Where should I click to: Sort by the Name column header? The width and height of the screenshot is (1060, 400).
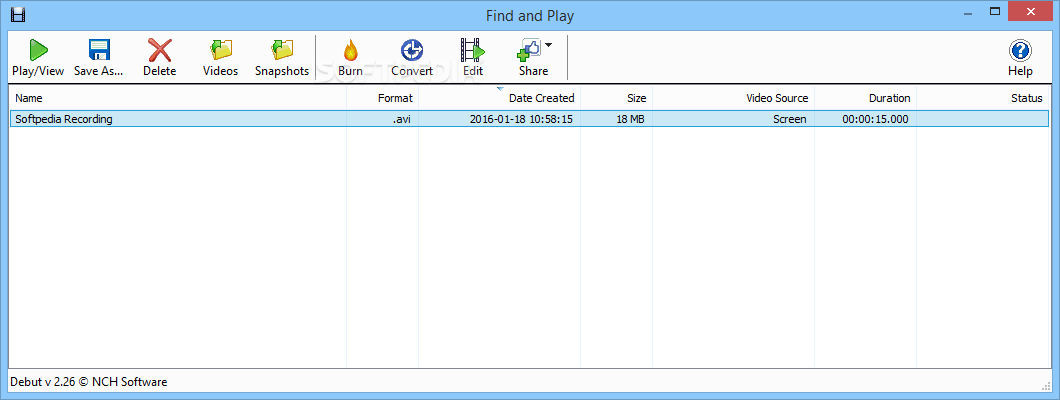pyautogui.click(x=178, y=98)
